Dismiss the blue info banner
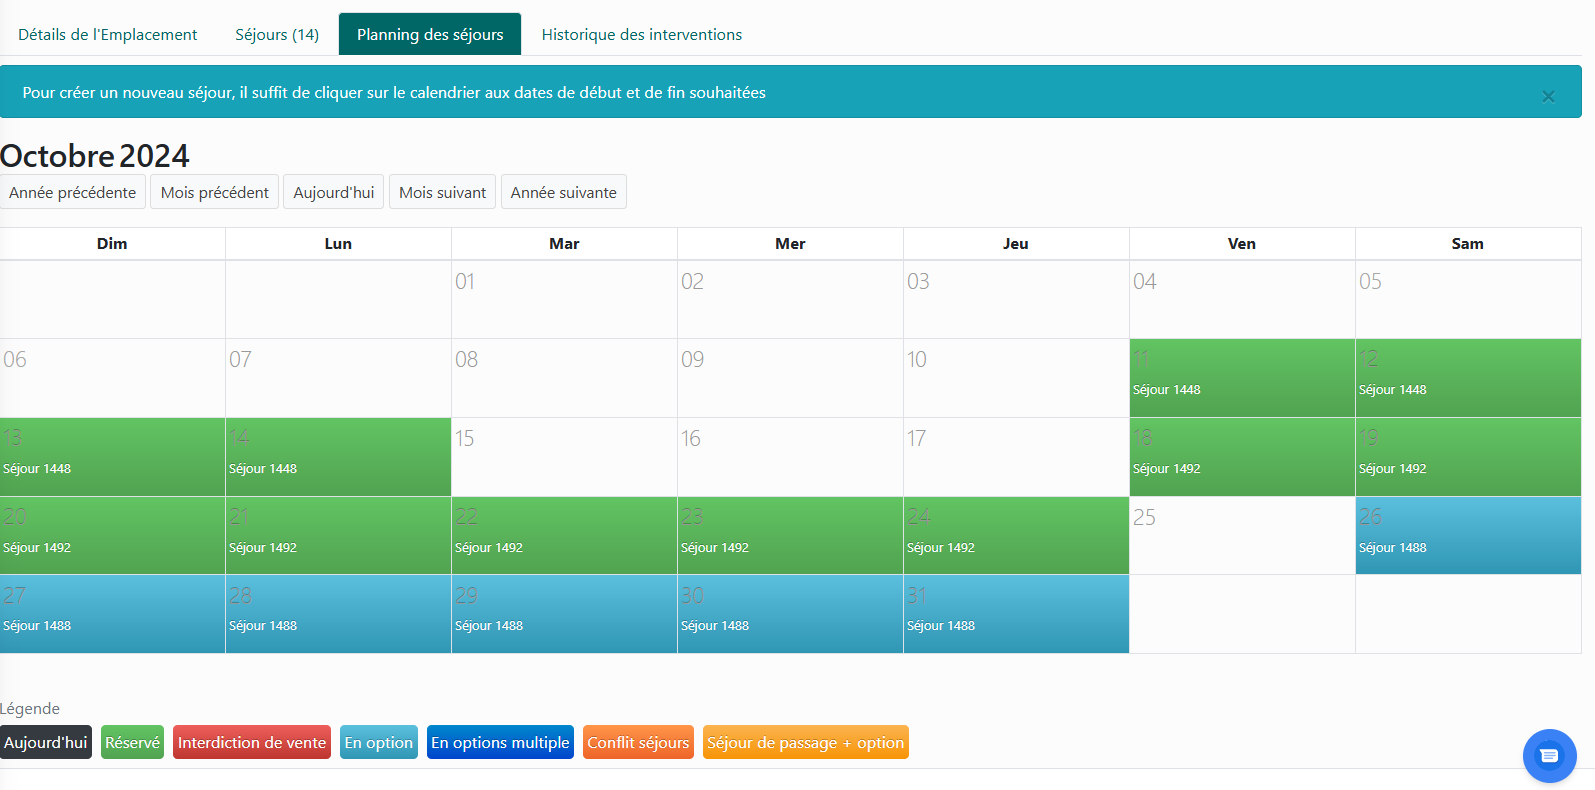 coord(1547,96)
